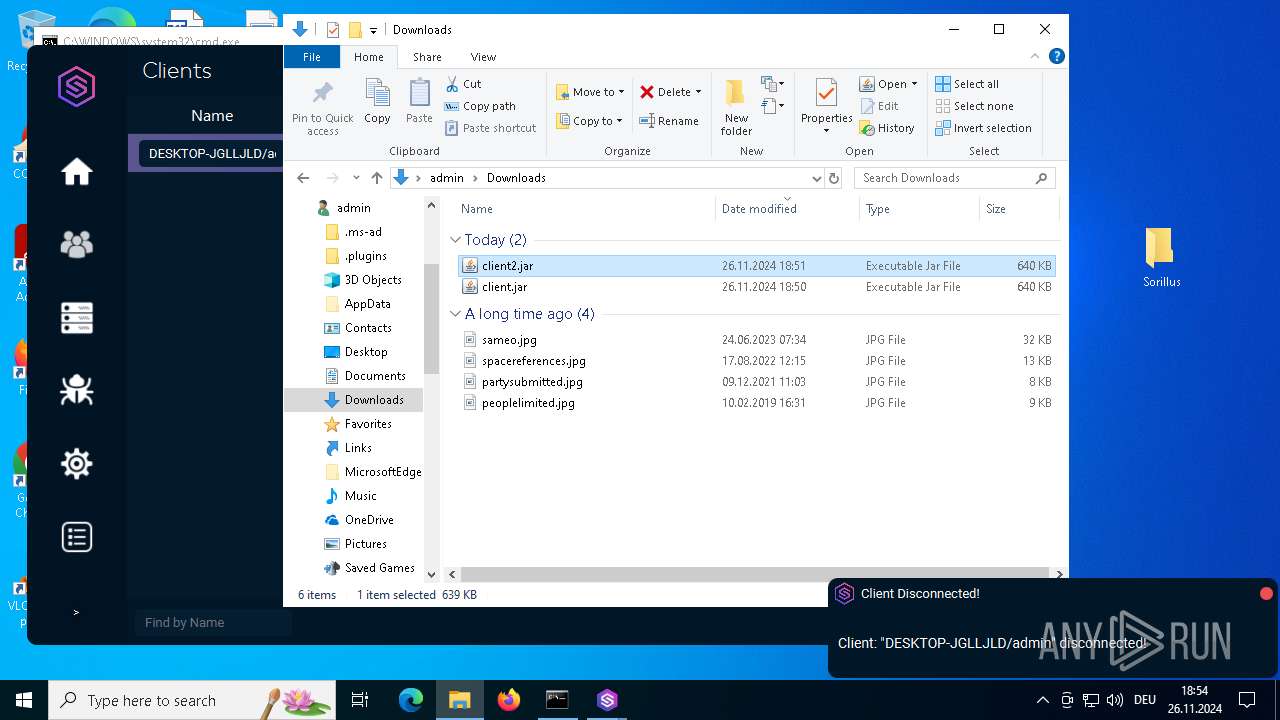The height and width of the screenshot is (720, 1280).
Task: Open the Copy to dropdown
Action: 589,121
